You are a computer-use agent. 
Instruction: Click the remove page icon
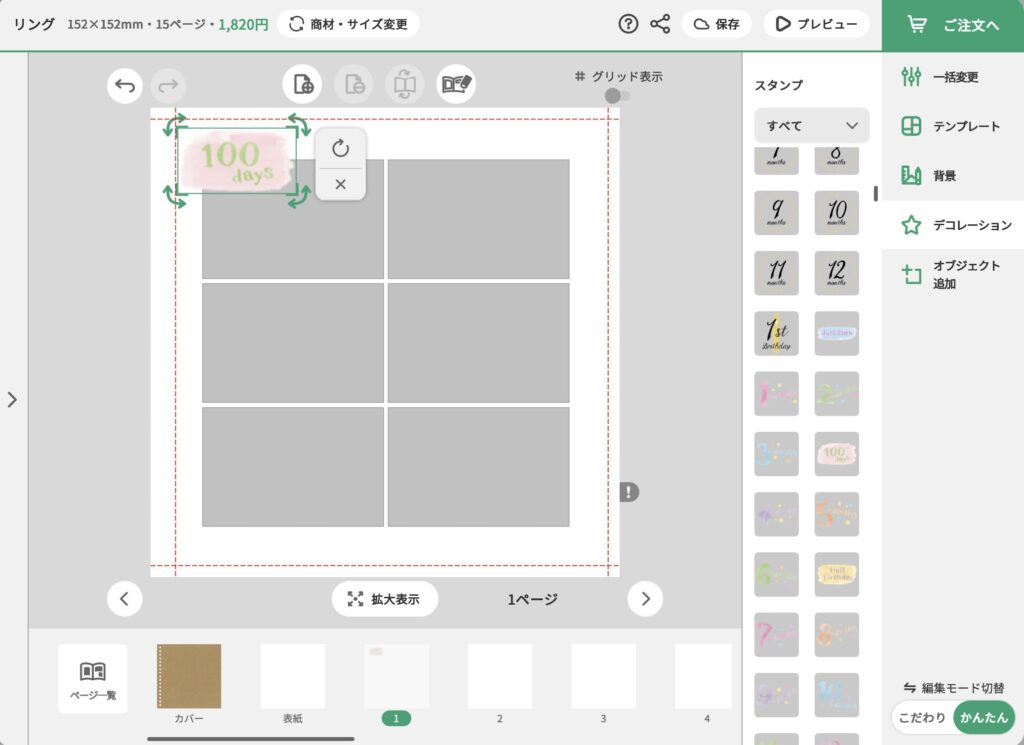coord(353,84)
